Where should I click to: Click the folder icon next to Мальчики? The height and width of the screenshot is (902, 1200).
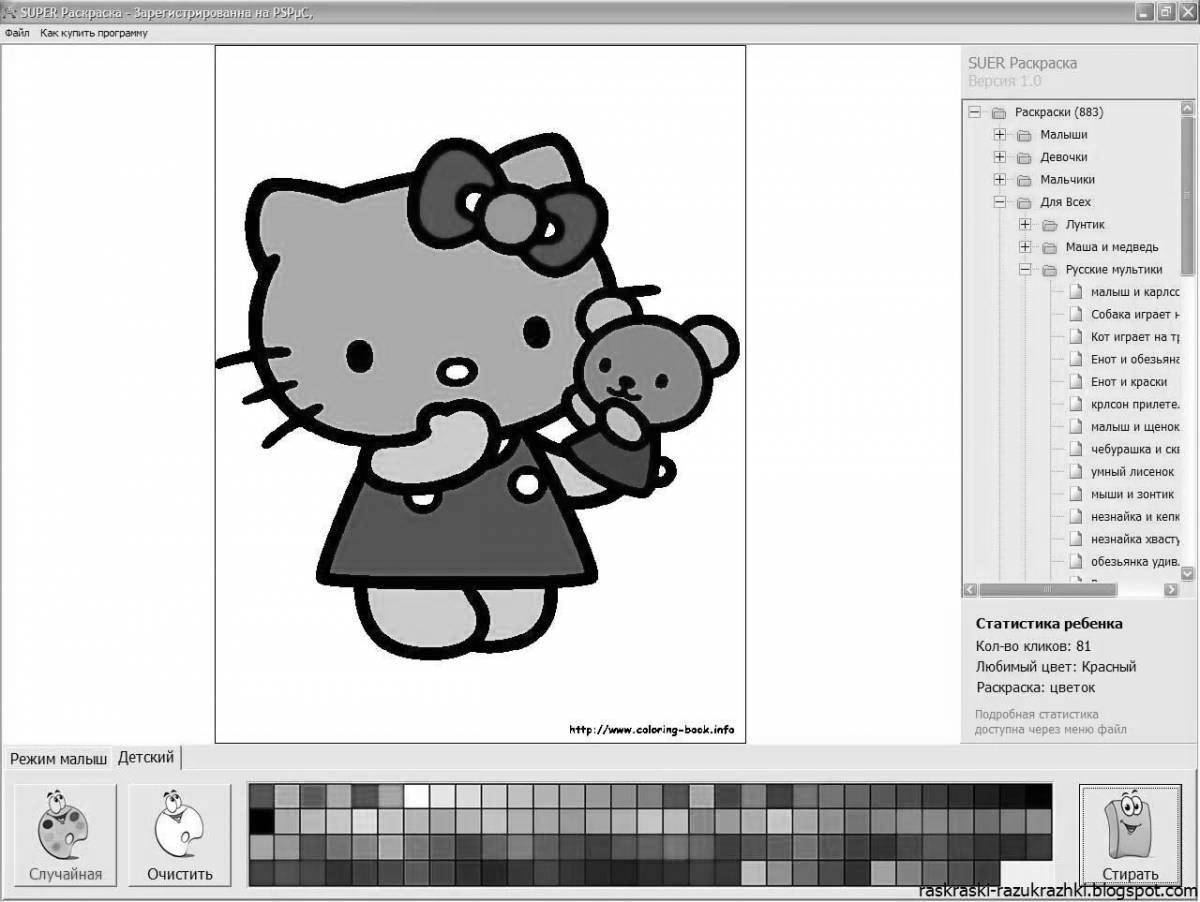point(1024,180)
